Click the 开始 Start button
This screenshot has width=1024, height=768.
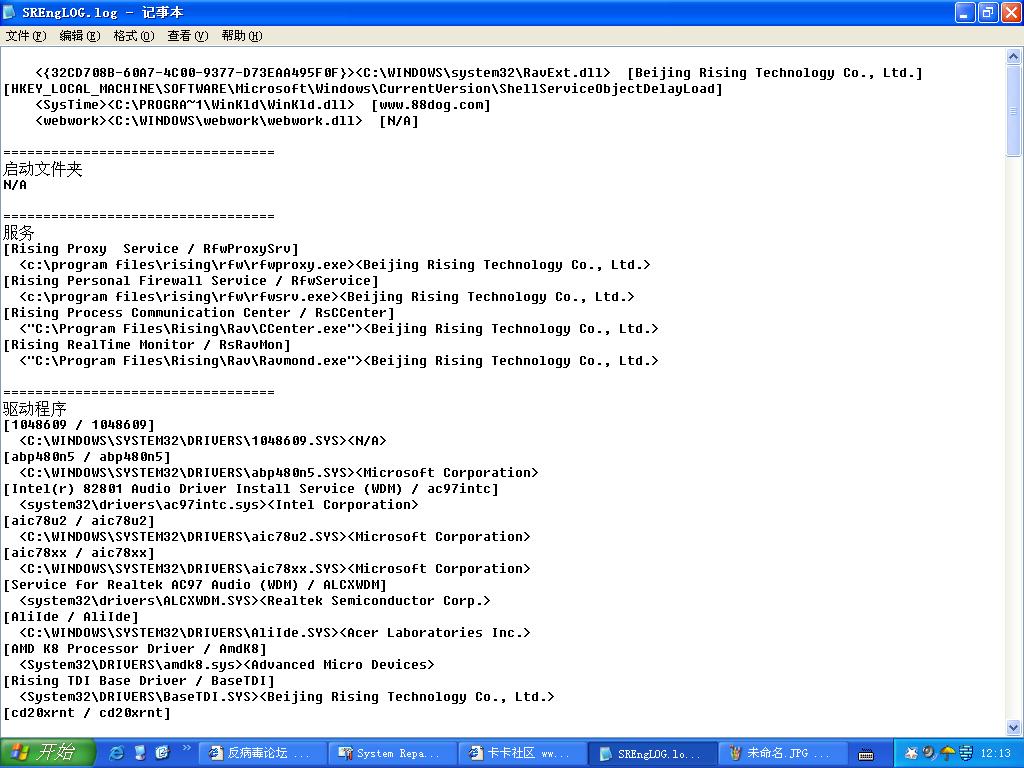(48, 752)
